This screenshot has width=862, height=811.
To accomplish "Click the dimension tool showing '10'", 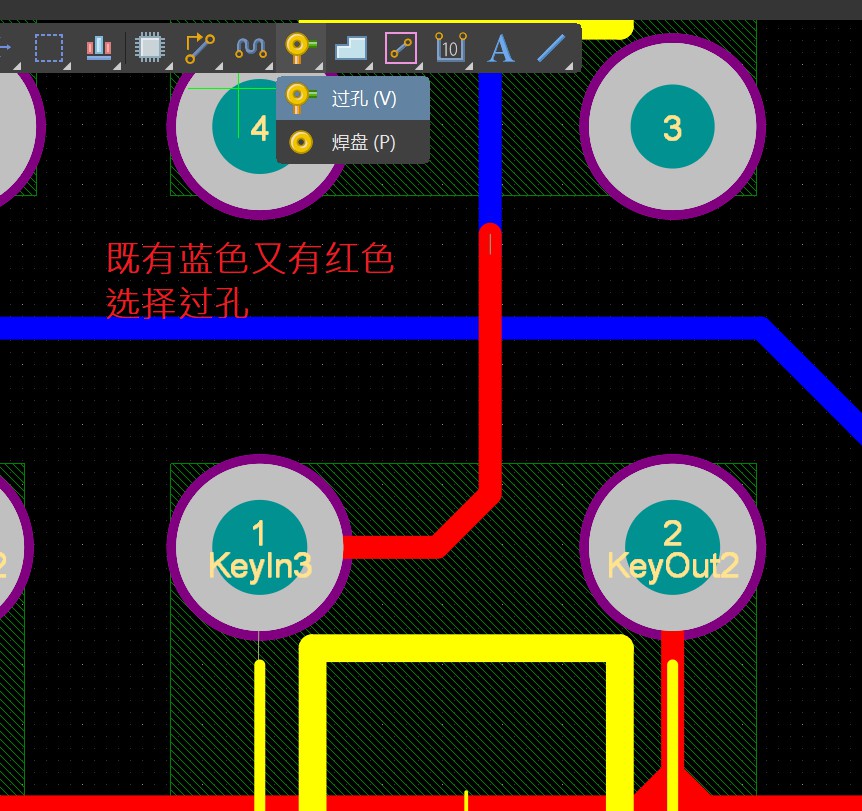I will [449, 47].
